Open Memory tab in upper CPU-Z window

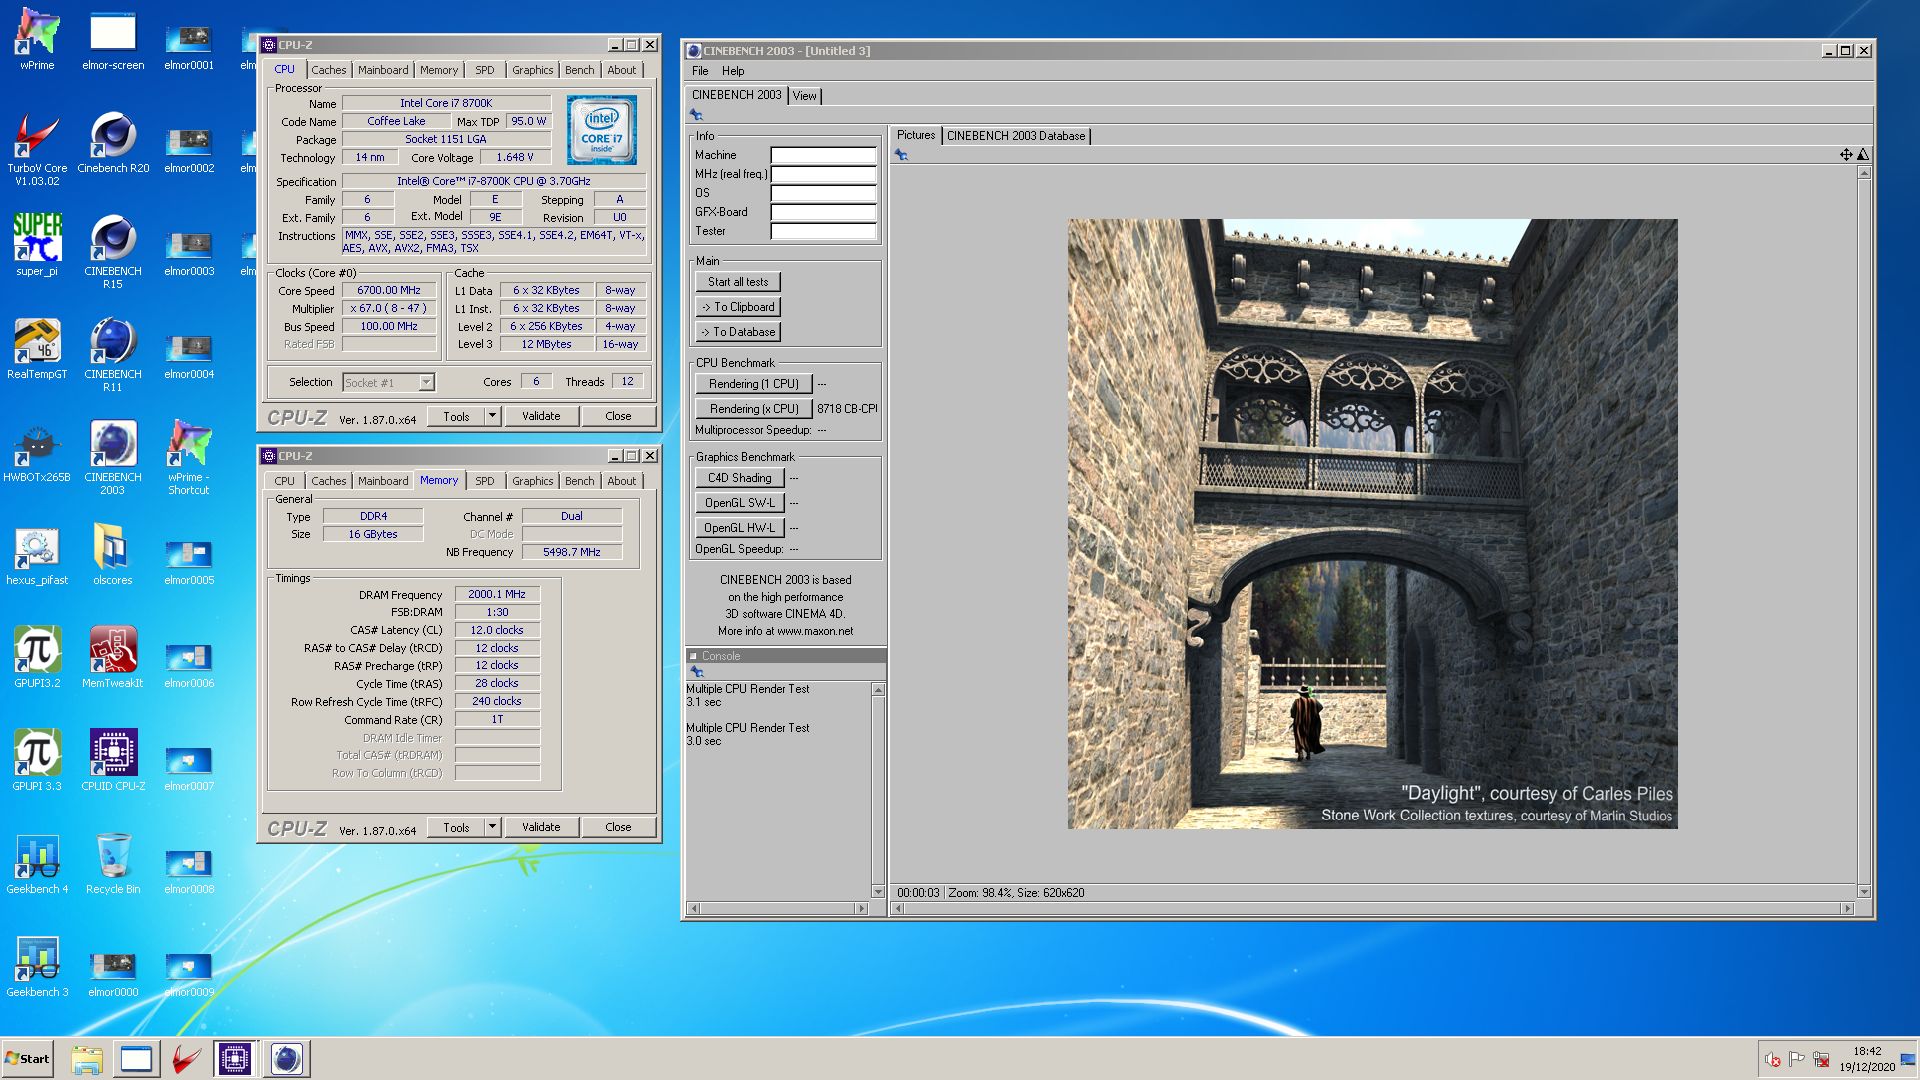tap(439, 70)
